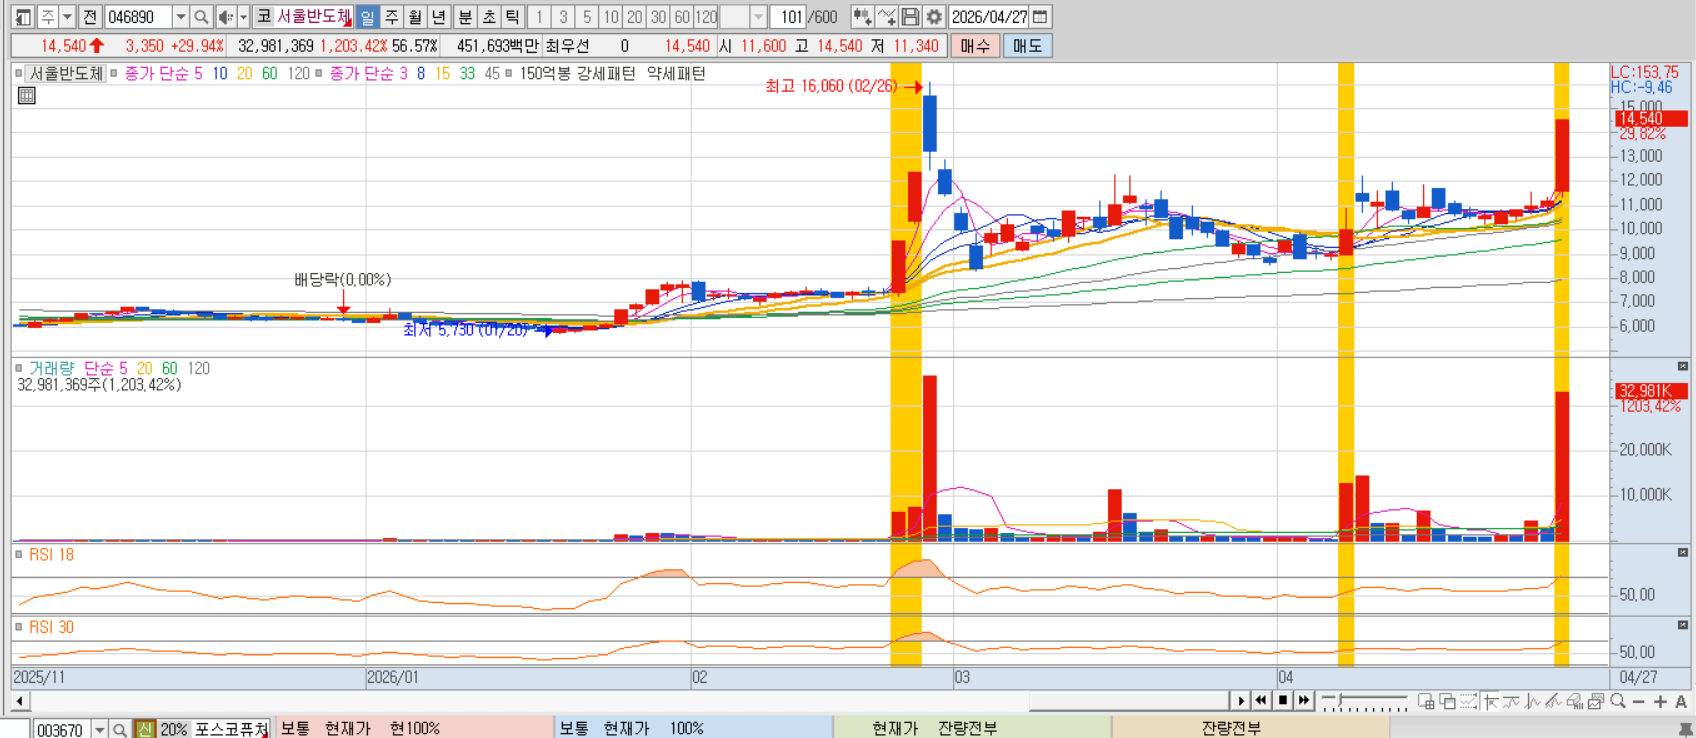Open the stock code 046890 dropdown arrow
The width and height of the screenshot is (1696, 738).
(180, 17)
